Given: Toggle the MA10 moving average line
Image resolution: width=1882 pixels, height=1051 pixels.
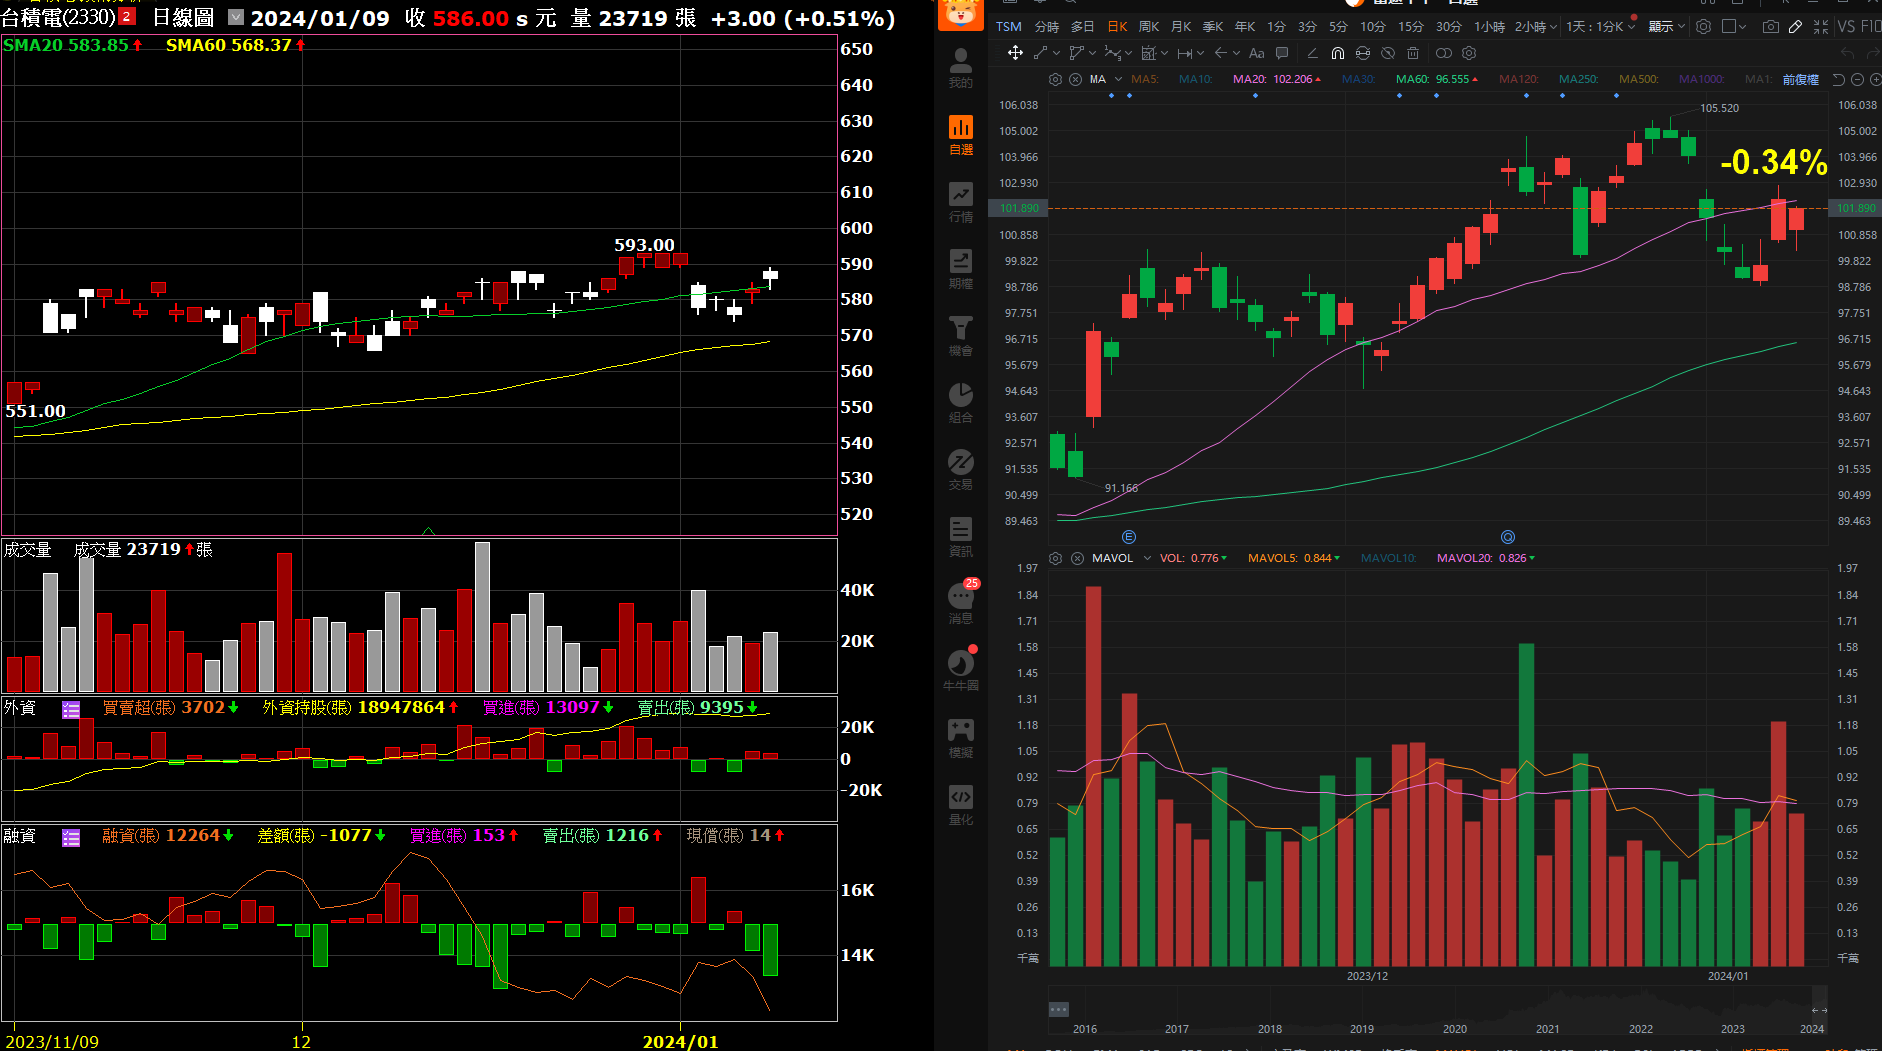Looking at the screenshot, I should click(x=1195, y=79).
